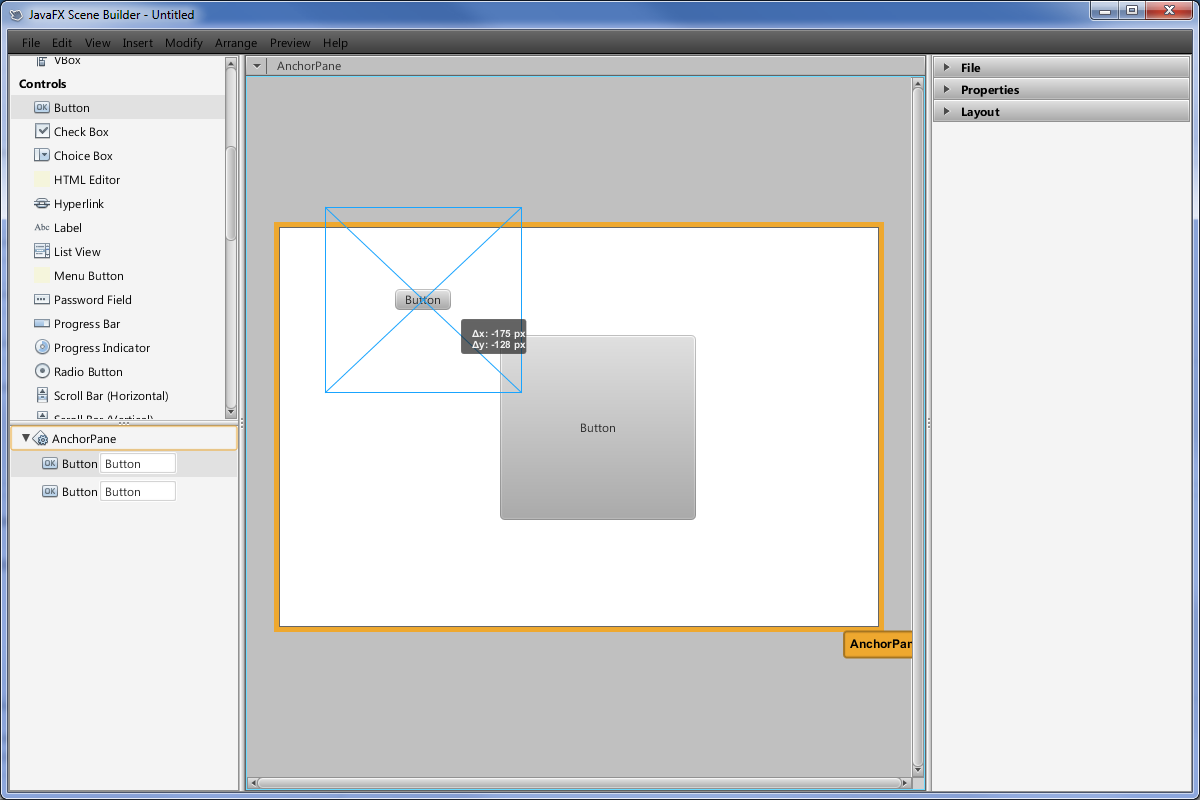Collapse the AnchorPane node in hierarchy

[x=26, y=438]
